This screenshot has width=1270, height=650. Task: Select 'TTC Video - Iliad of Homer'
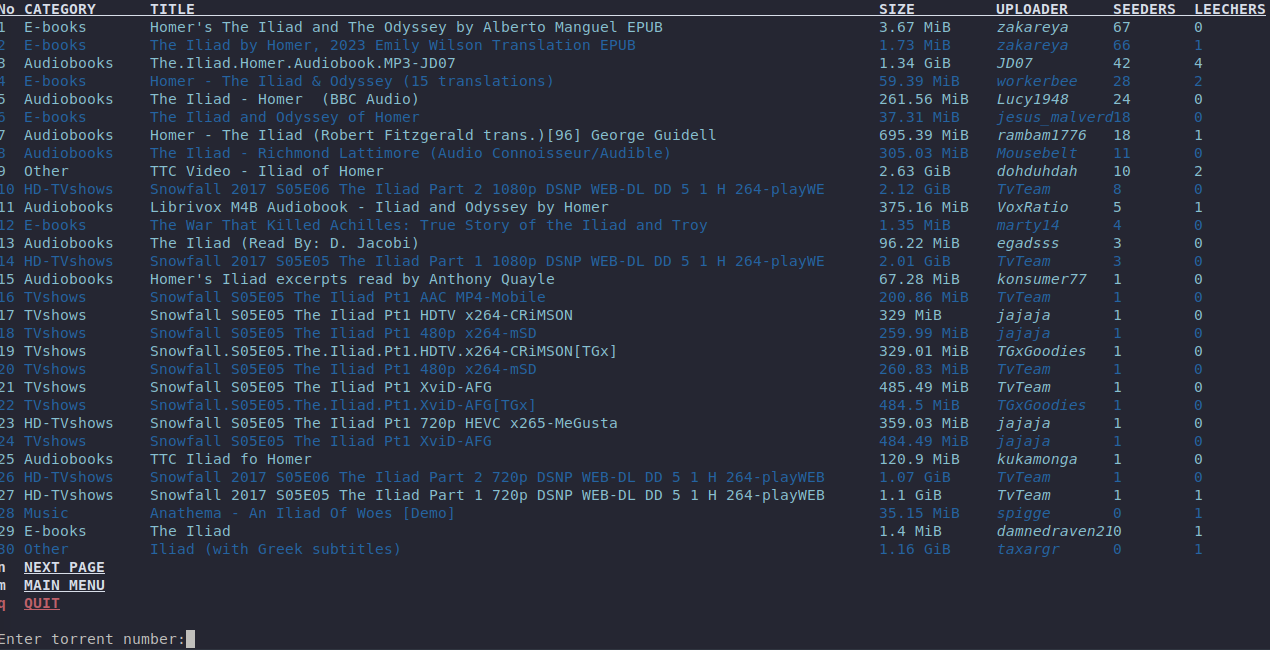(x=267, y=171)
